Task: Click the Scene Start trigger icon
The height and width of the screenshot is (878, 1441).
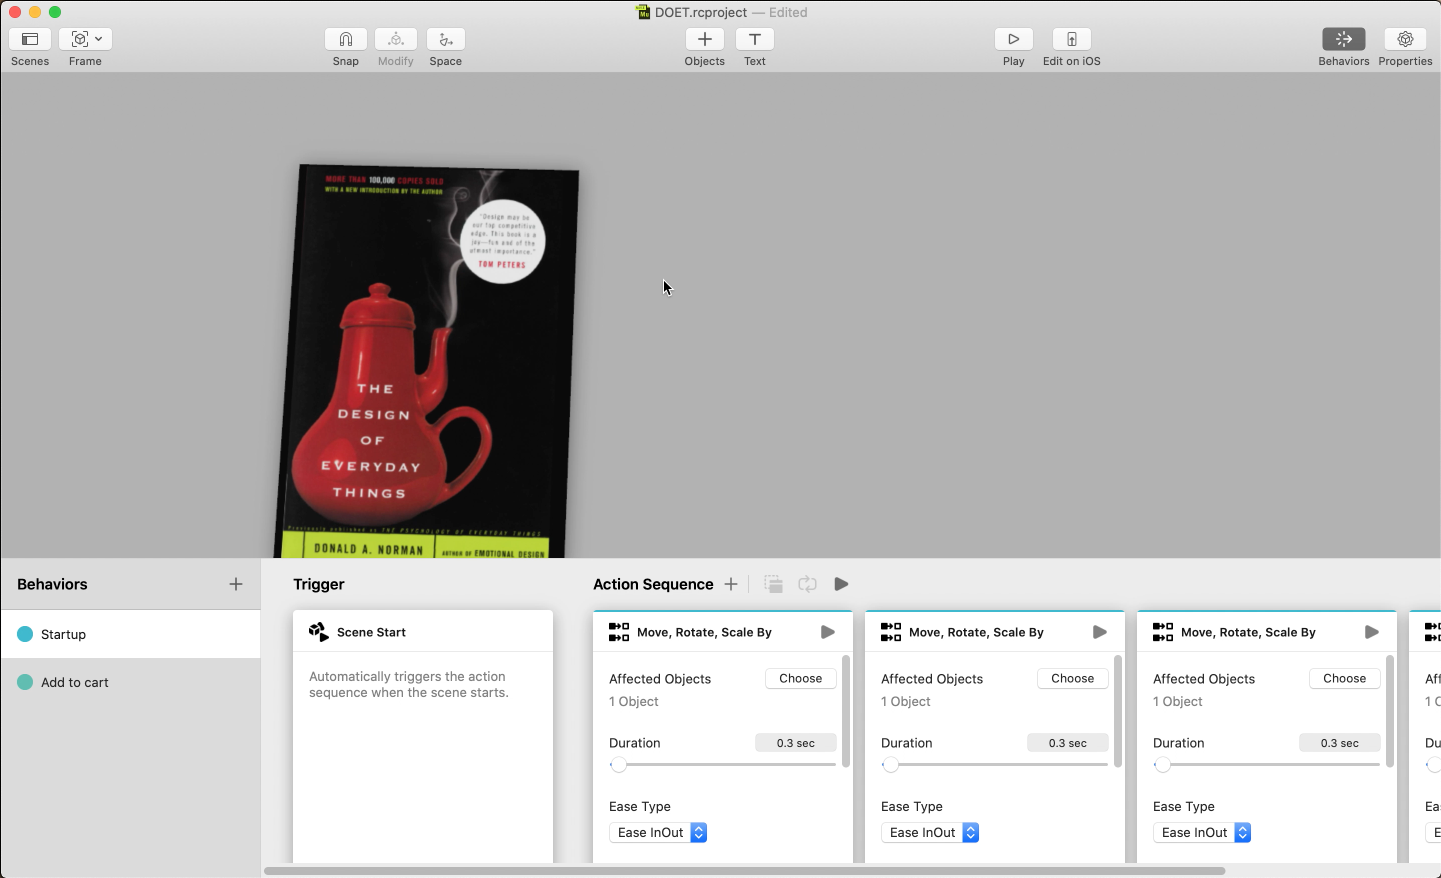Action: tap(319, 632)
